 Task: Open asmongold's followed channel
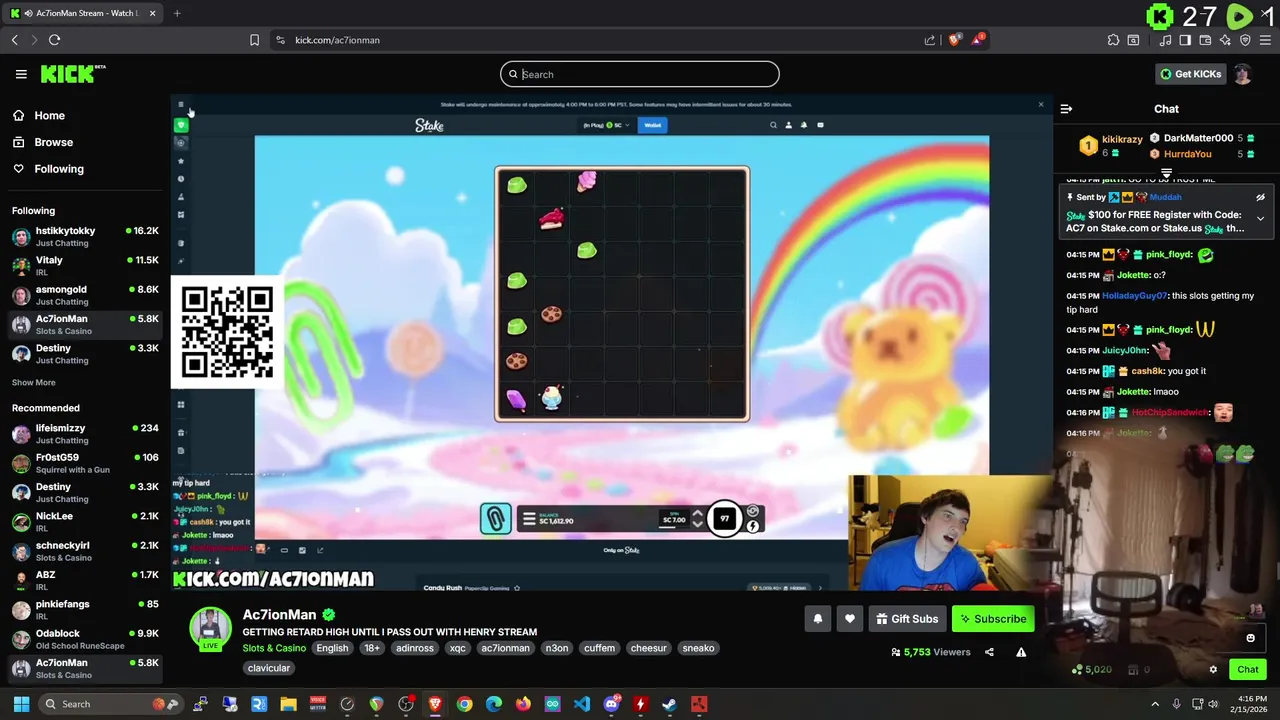[85, 295]
